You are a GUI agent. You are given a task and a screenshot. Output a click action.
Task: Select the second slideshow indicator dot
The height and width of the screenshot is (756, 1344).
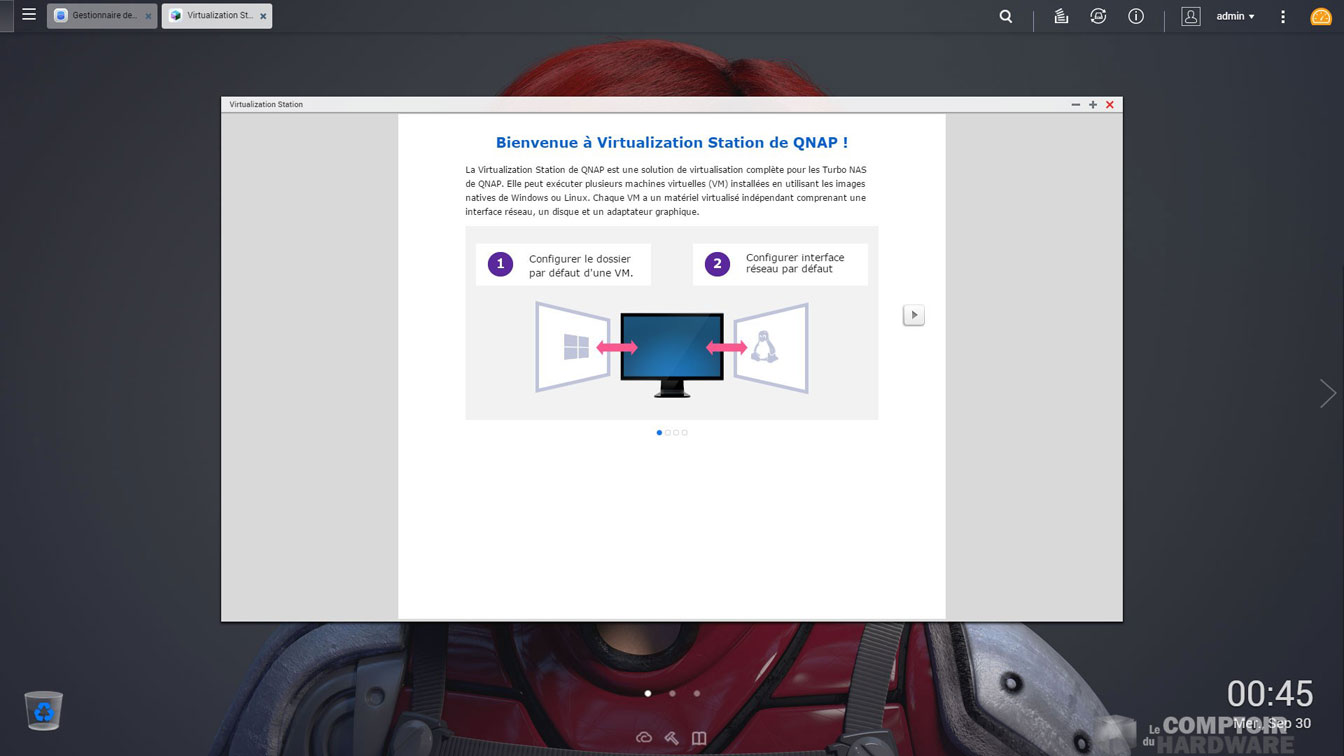click(x=668, y=433)
